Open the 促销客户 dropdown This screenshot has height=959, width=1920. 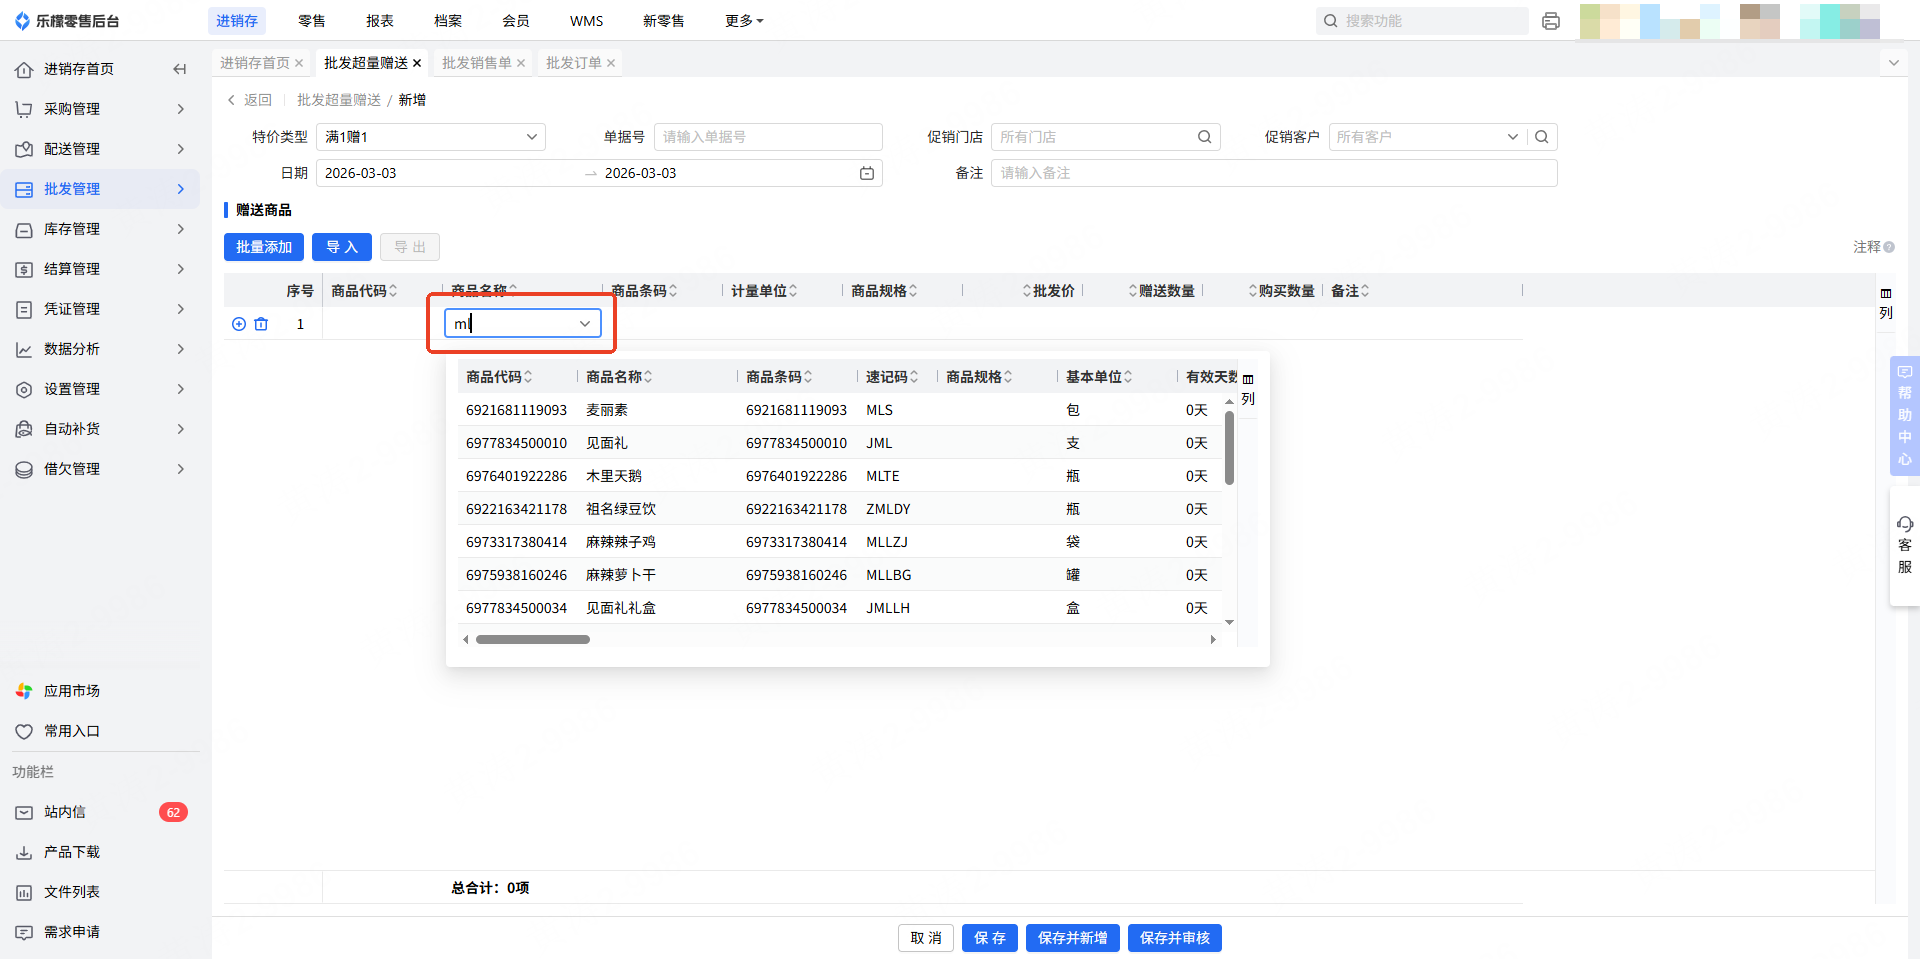(1427, 137)
